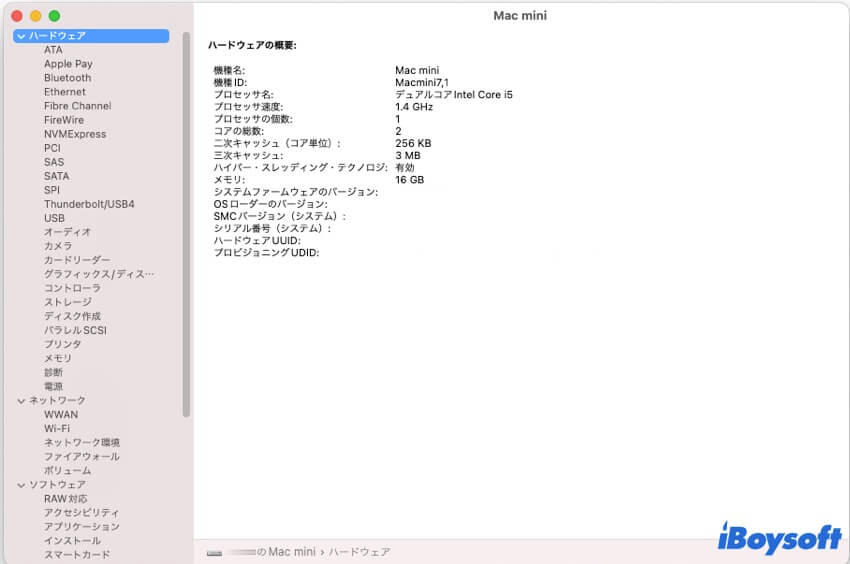Select アクセシビリティ in the sidebar
This screenshot has height=564, width=850.
tap(81, 513)
